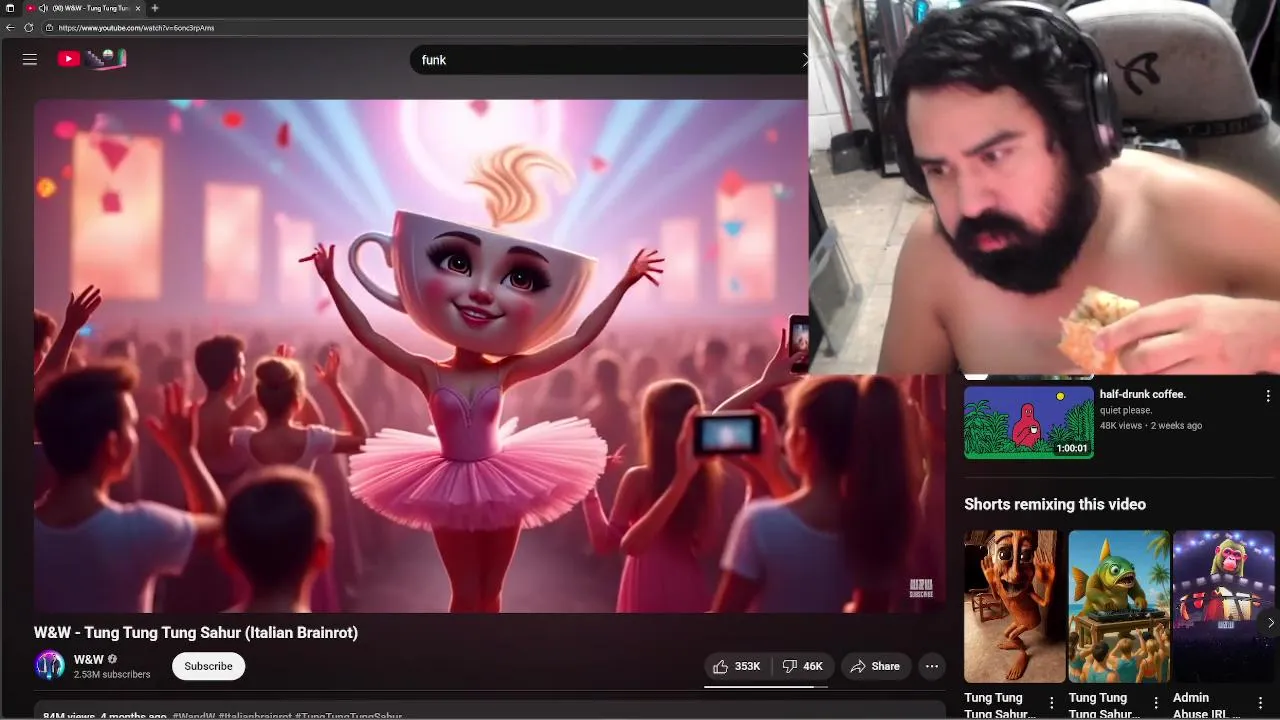This screenshot has width=1280, height=720.
Task: Subscribe to W&W channel
Action: (x=208, y=666)
